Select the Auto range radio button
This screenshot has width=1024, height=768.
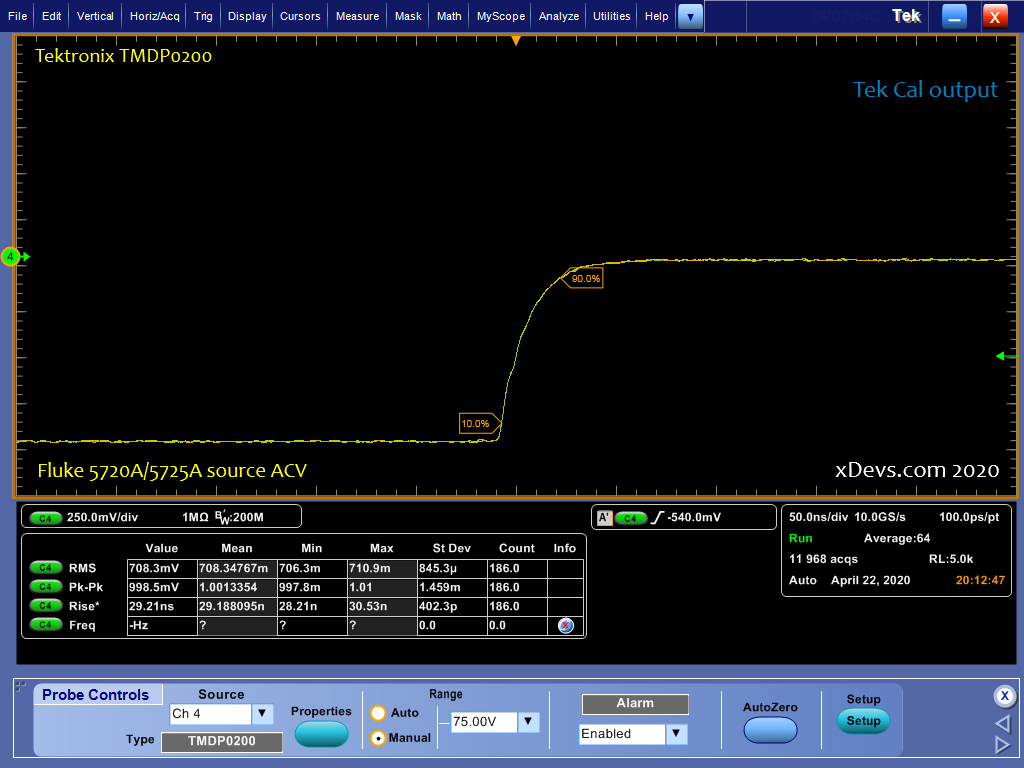[x=378, y=713]
